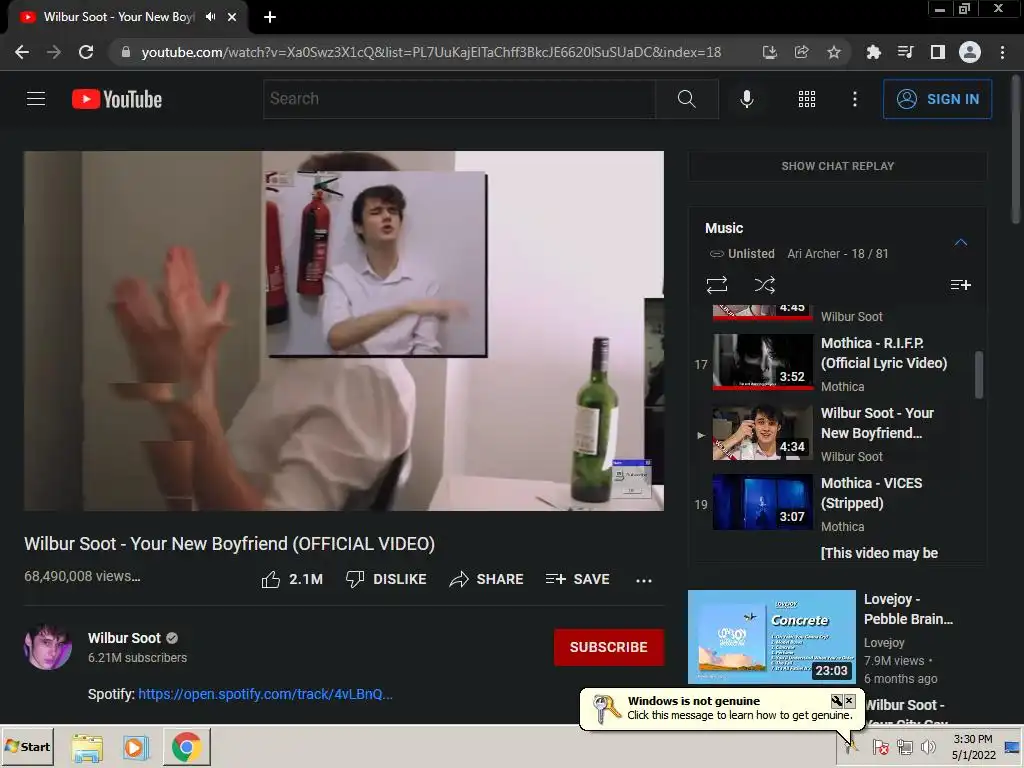This screenshot has width=1024, height=768.
Task: Toggle playlist shuffle
Action: [x=764, y=285]
